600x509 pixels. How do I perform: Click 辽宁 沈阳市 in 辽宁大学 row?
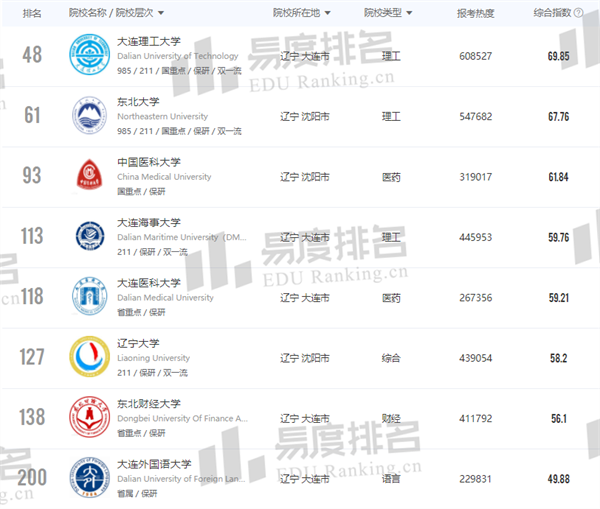coord(305,359)
